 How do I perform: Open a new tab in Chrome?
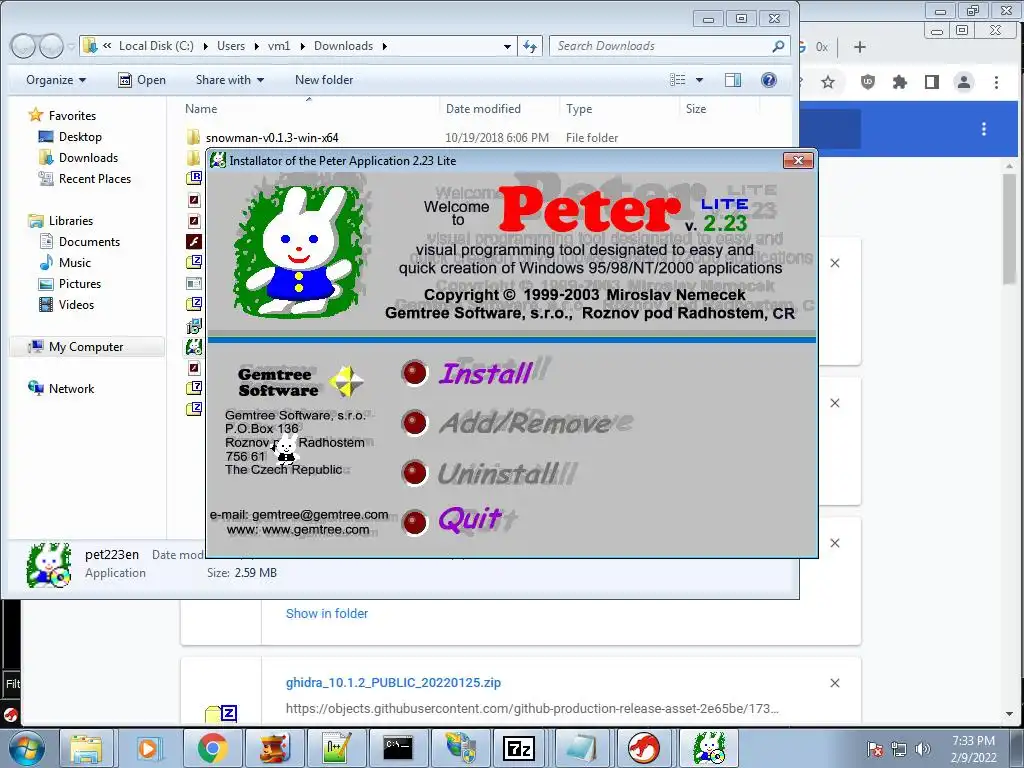[859, 47]
